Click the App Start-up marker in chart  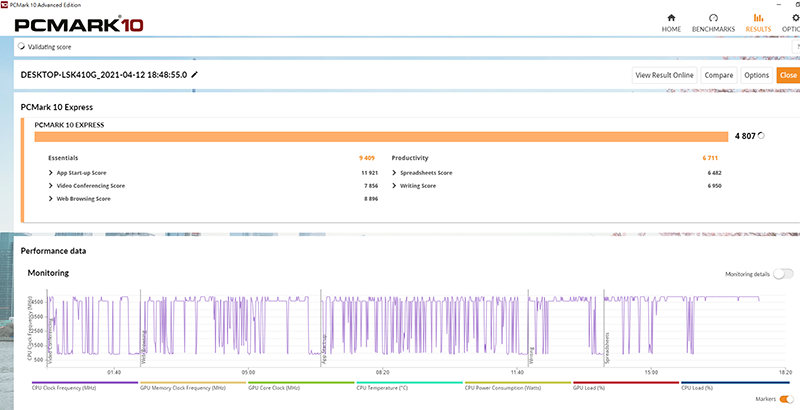(x=324, y=350)
